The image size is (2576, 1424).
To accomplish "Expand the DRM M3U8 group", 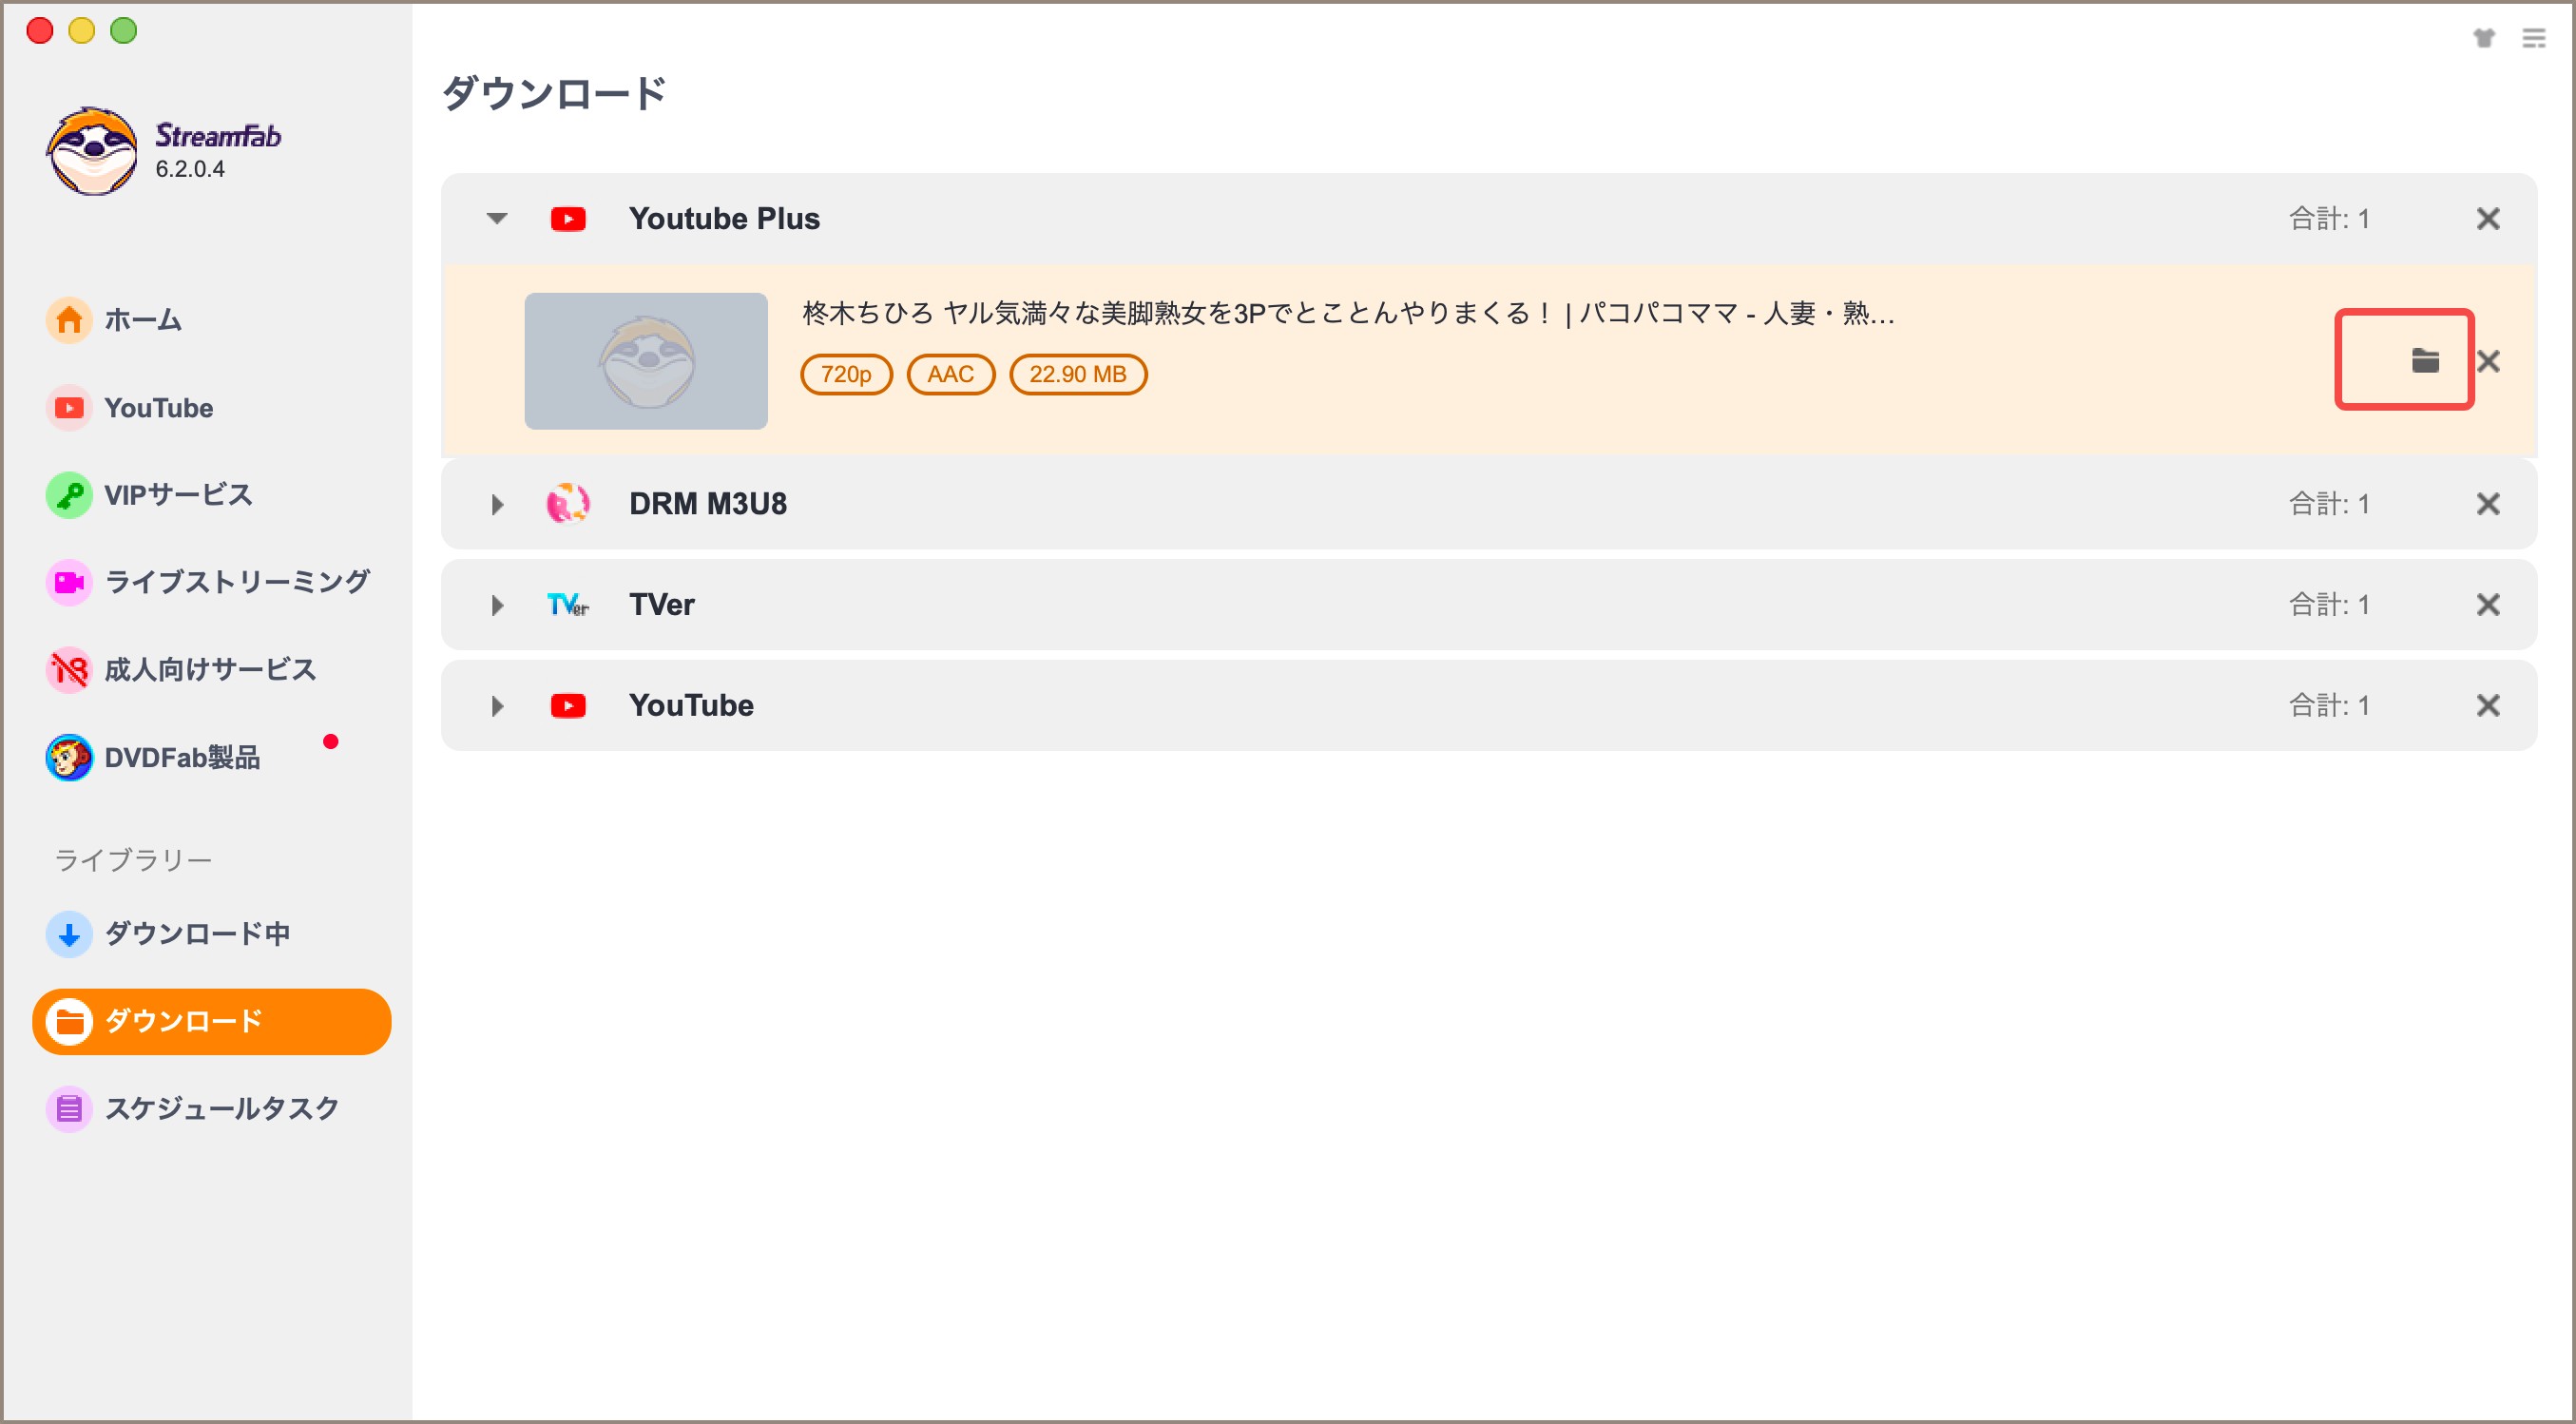I will pos(497,504).
